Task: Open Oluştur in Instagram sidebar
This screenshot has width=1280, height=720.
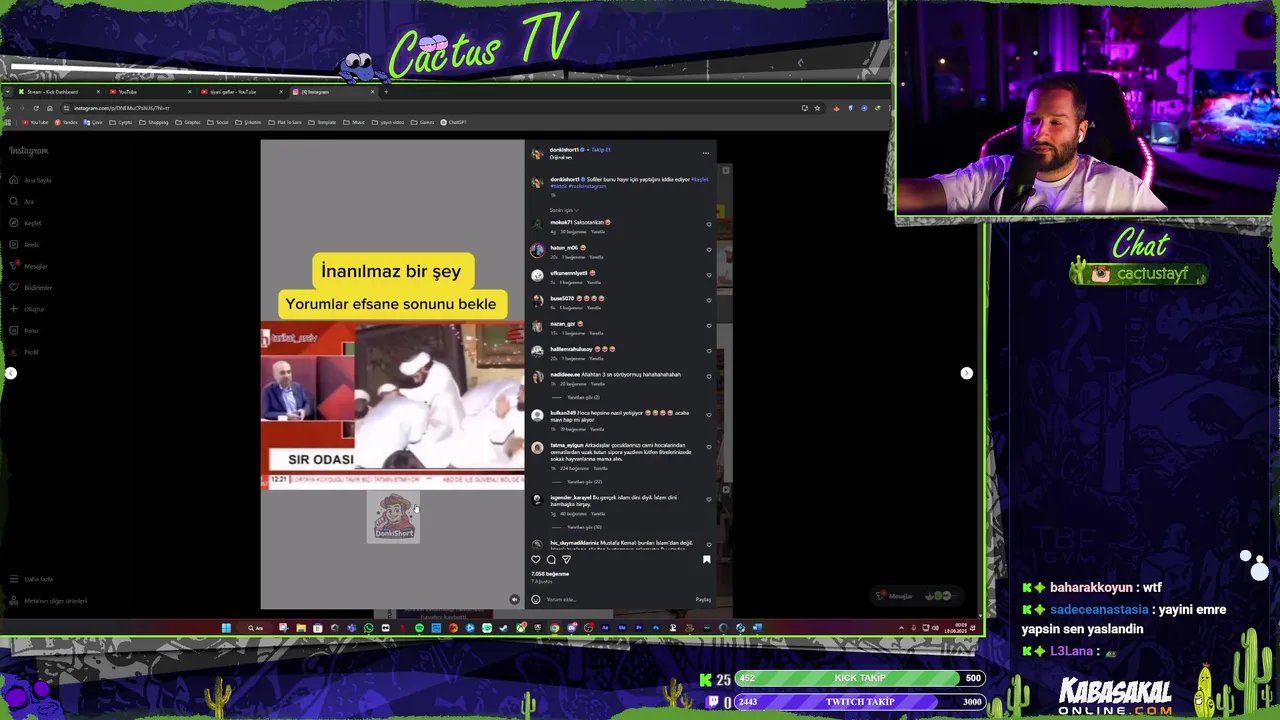Action: click(27, 309)
